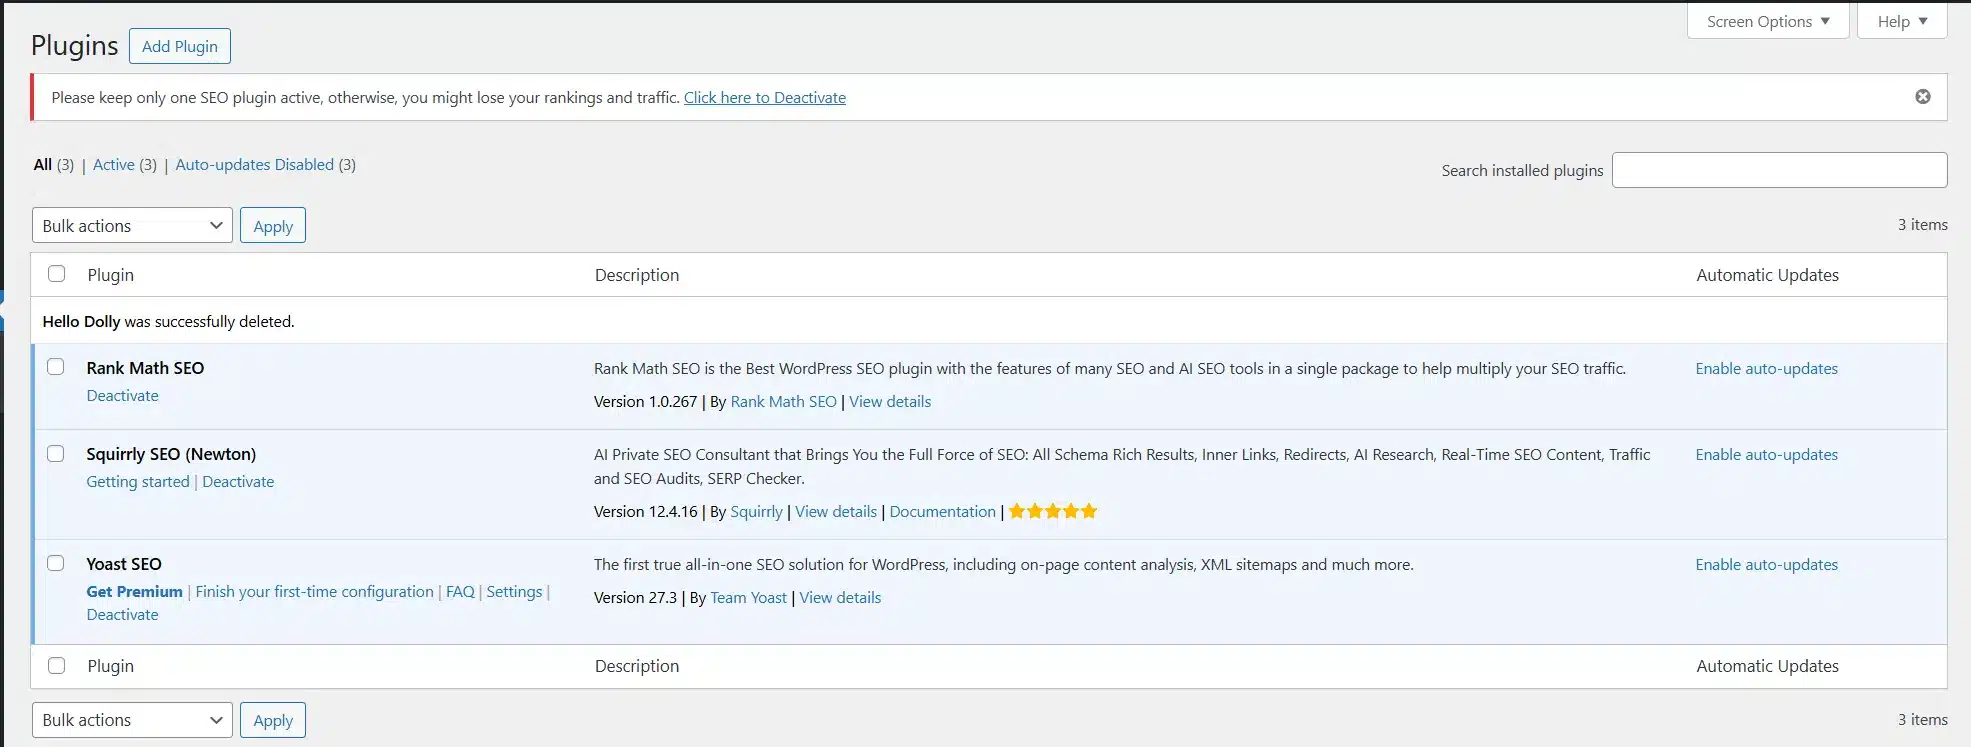The image size is (1971, 747).
Task: Click the bottom Apply button
Action: pos(273,719)
